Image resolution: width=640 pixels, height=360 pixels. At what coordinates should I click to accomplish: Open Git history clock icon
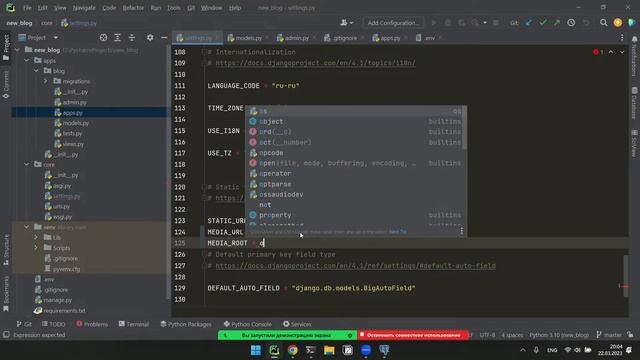[x=571, y=23]
